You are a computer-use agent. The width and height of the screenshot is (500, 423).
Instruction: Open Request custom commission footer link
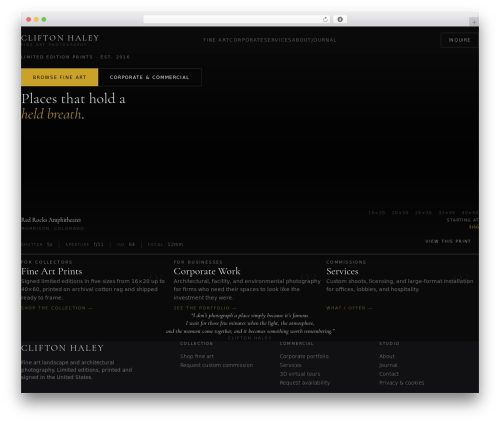click(216, 365)
